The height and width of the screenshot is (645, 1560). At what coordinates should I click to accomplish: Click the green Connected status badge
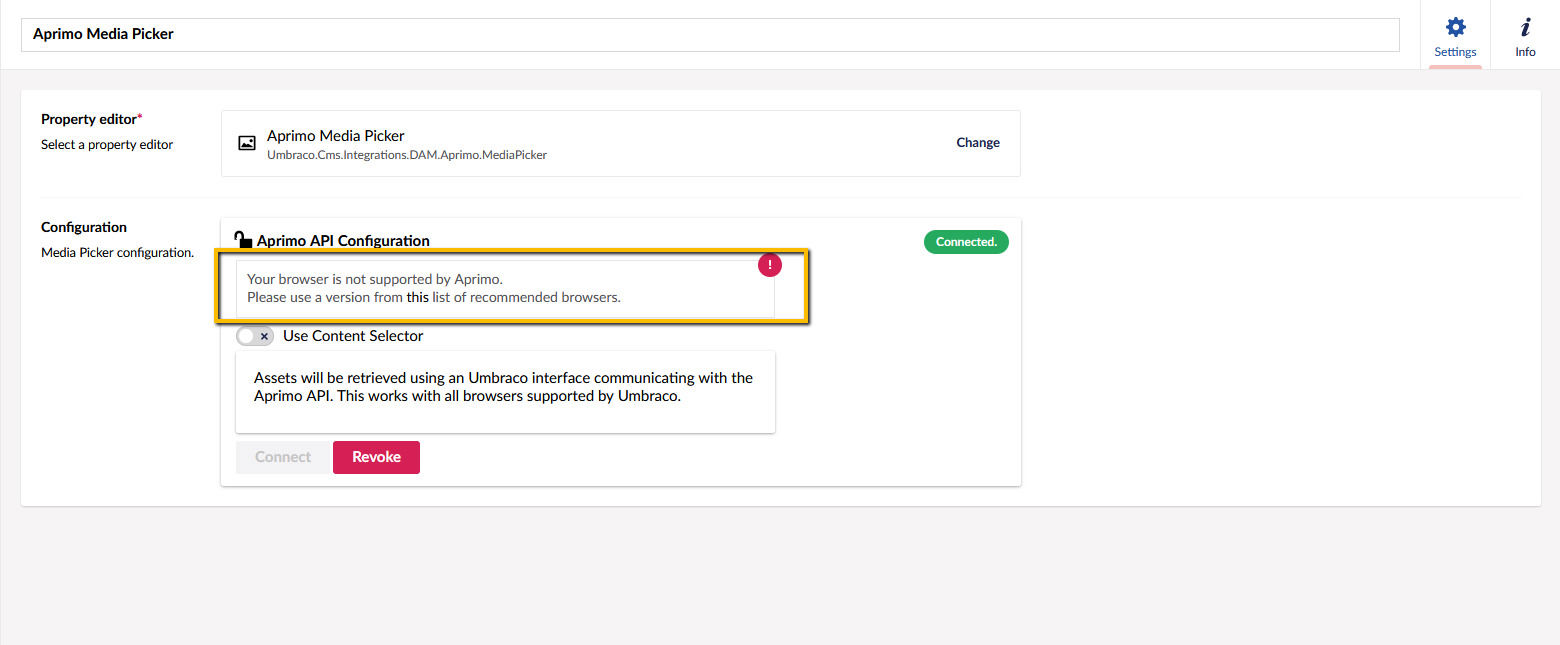click(x=966, y=242)
